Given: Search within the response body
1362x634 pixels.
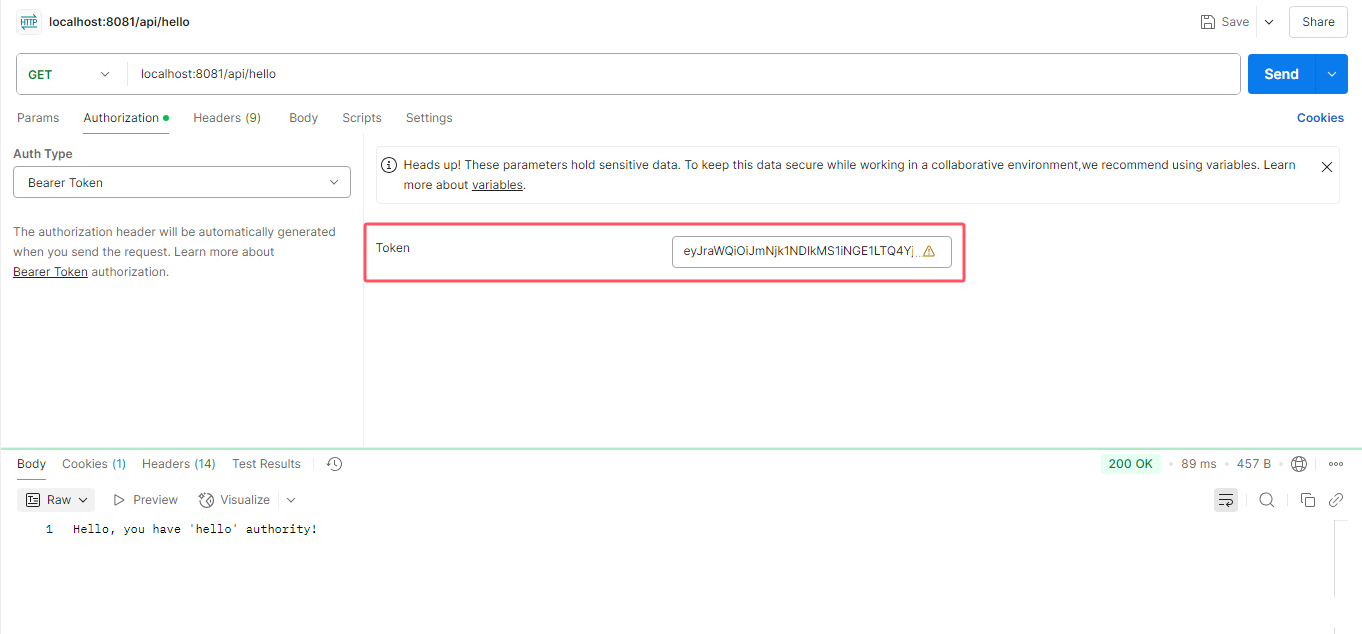Looking at the screenshot, I should pos(1267,500).
